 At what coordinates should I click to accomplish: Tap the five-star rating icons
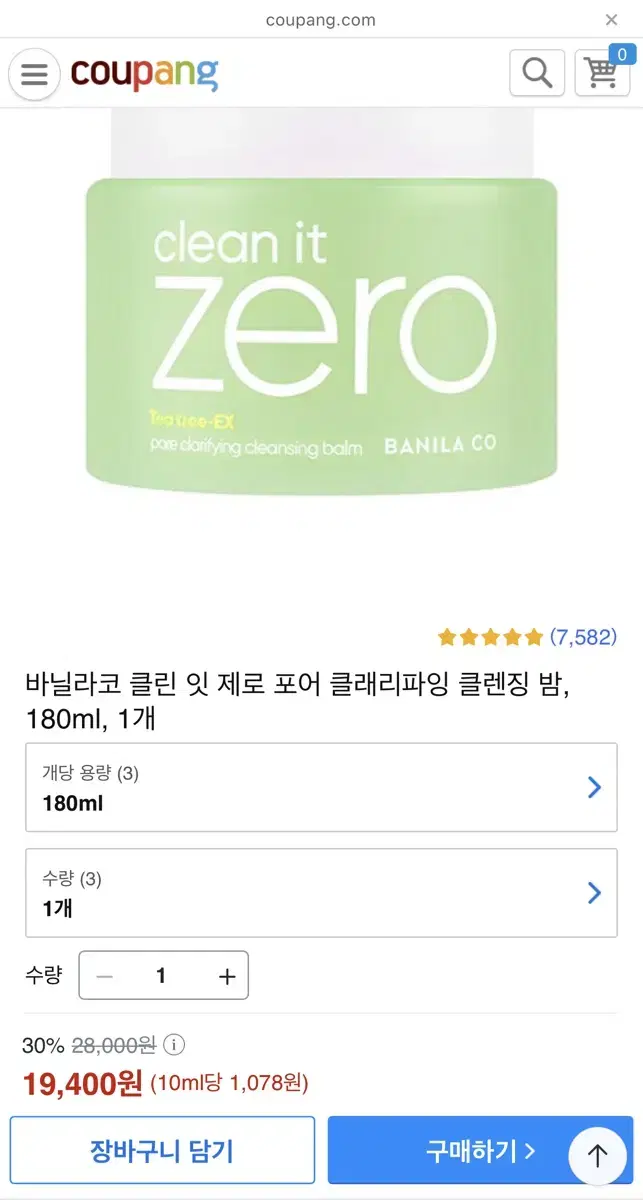click(x=490, y=637)
